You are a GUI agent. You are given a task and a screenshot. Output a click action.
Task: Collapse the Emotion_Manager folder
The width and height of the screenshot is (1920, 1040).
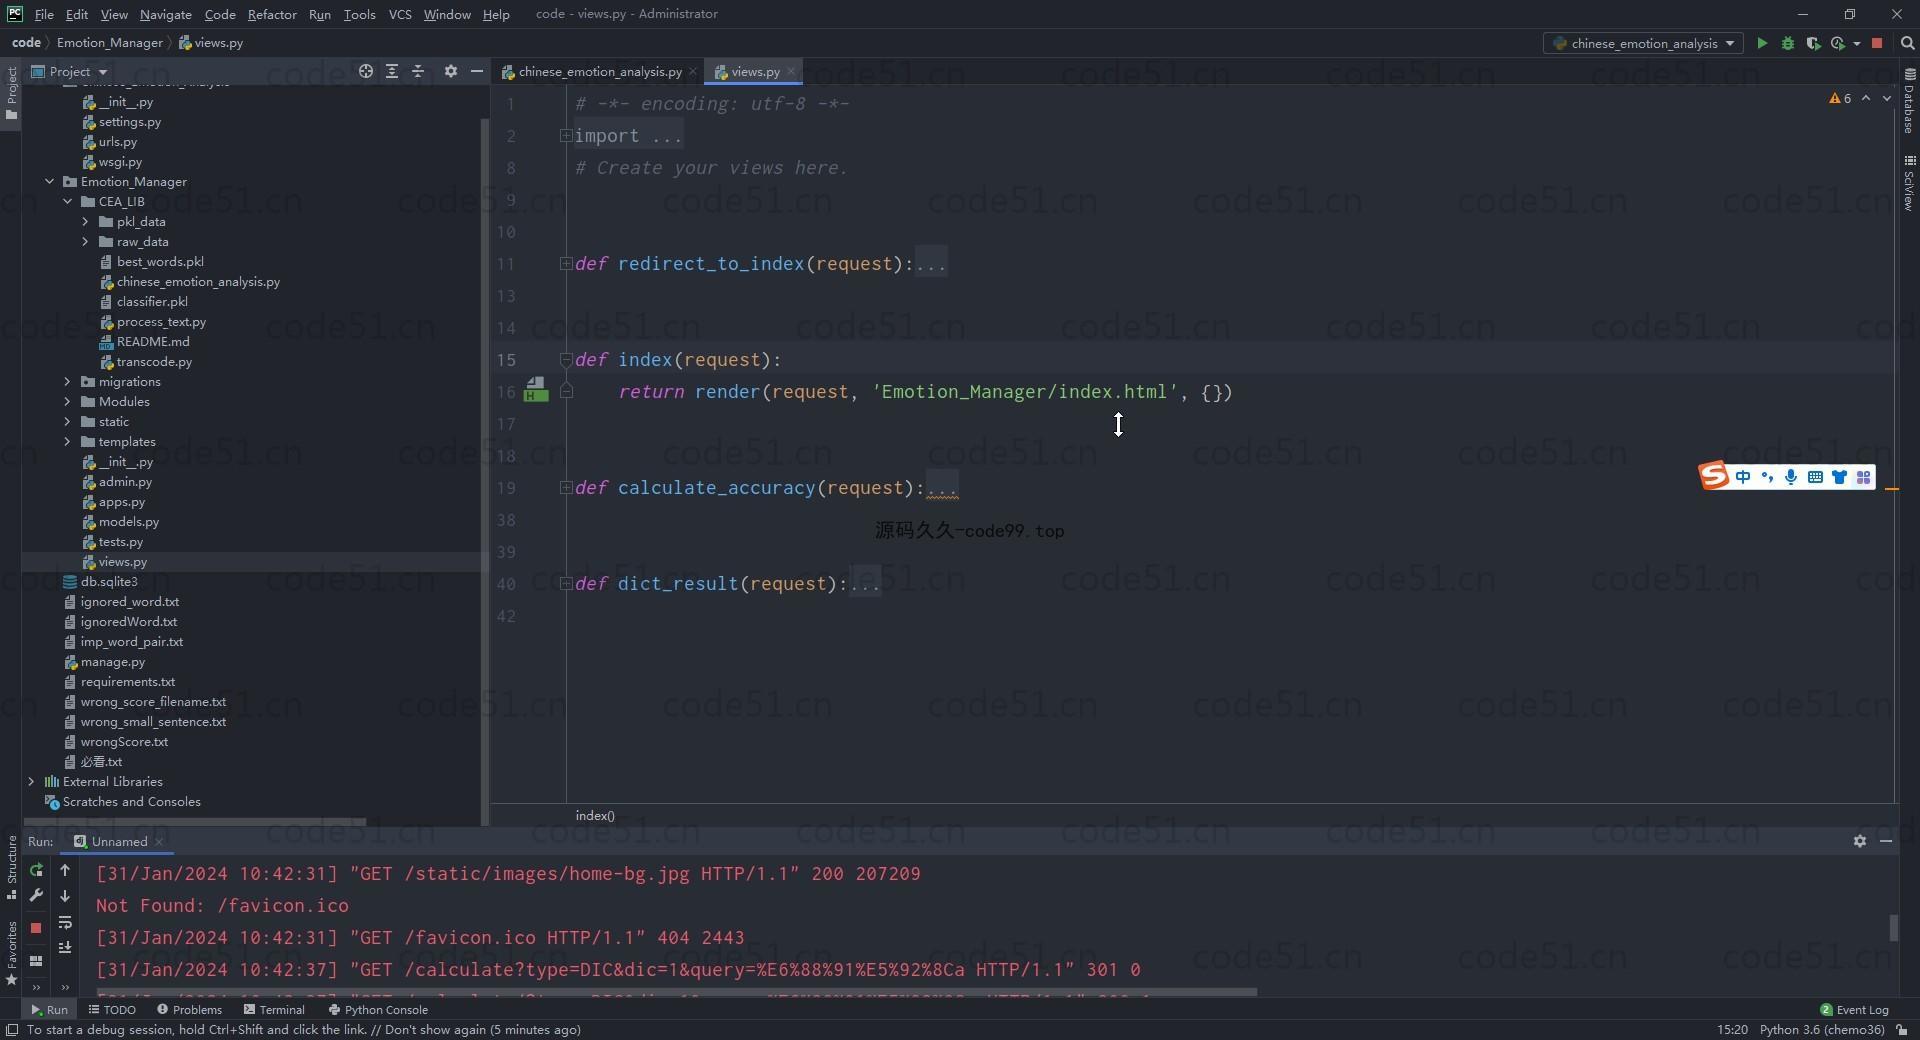(x=49, y=182)
